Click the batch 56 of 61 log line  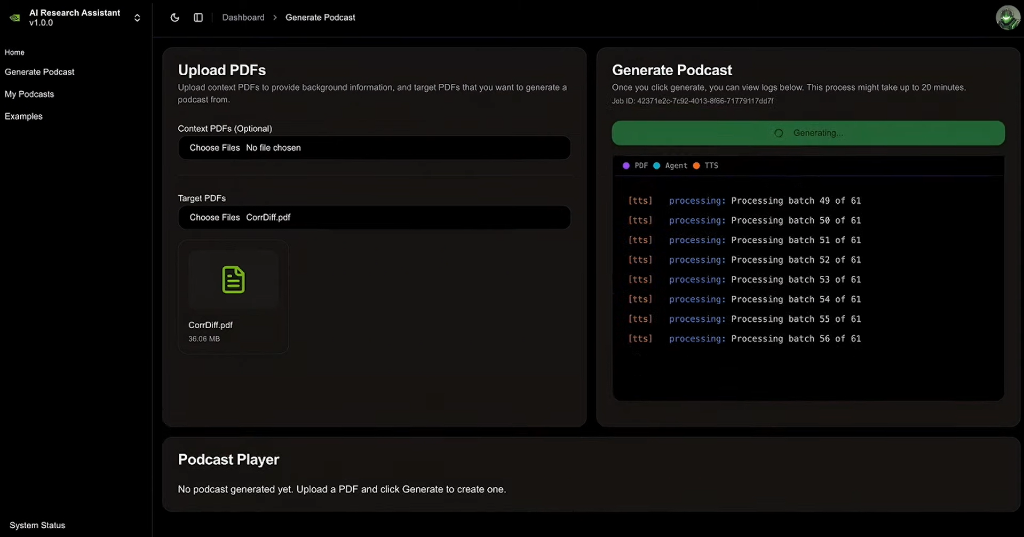pyautogui.click(x=765, y=339)
